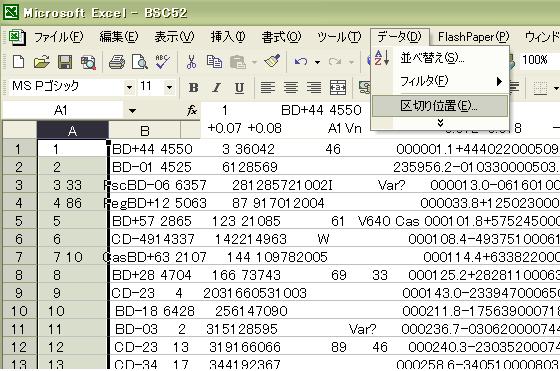This screenshot has width=560, height=371.
Task: Toggle Underline formatting
Action: pos(239,87)
